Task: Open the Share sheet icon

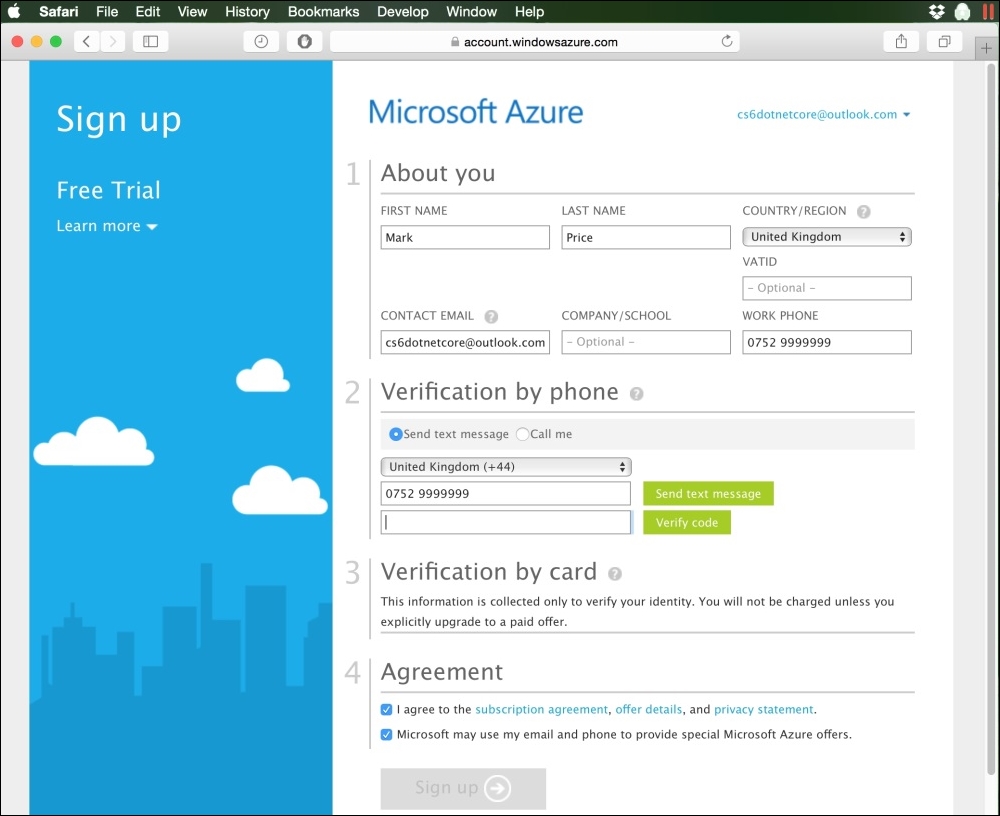Action: 901,41
